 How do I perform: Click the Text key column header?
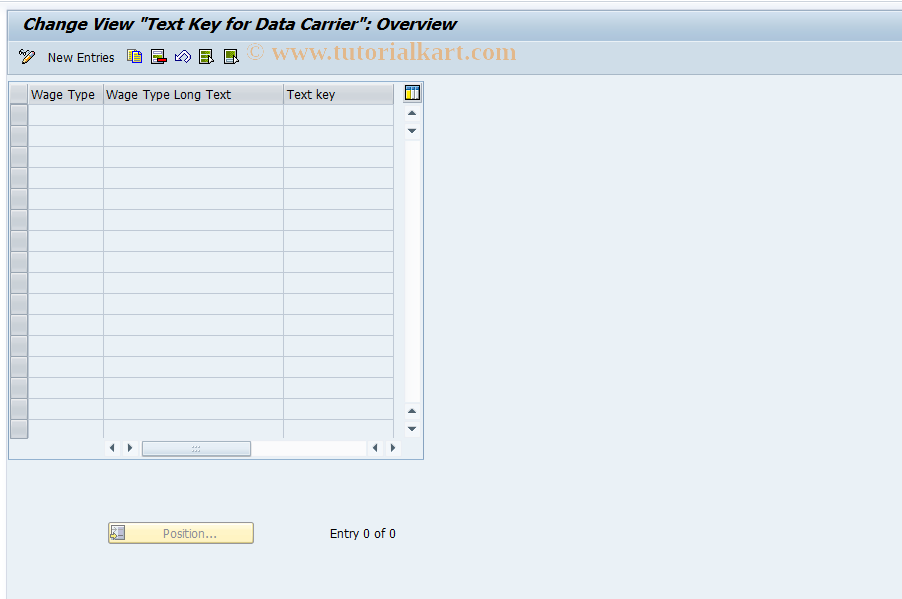click(339, 94)
